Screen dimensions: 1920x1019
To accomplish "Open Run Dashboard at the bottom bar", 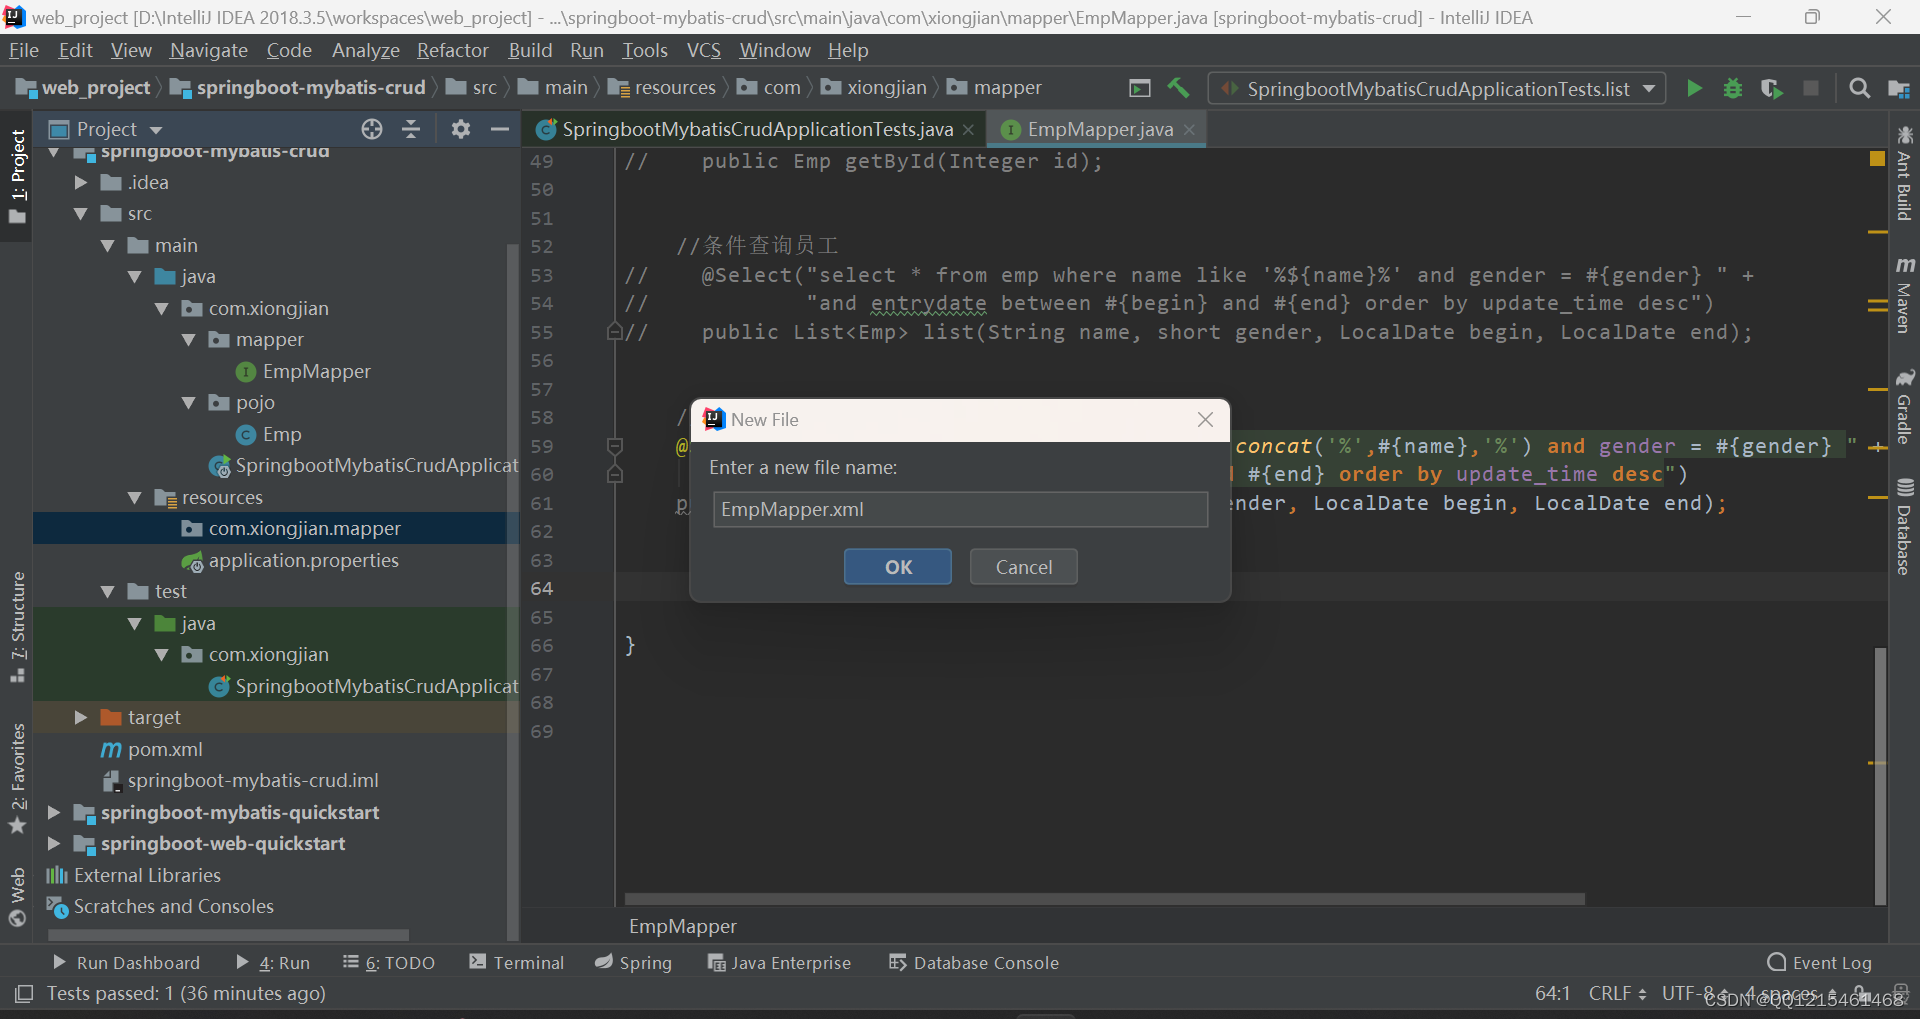I will [126, 962].
